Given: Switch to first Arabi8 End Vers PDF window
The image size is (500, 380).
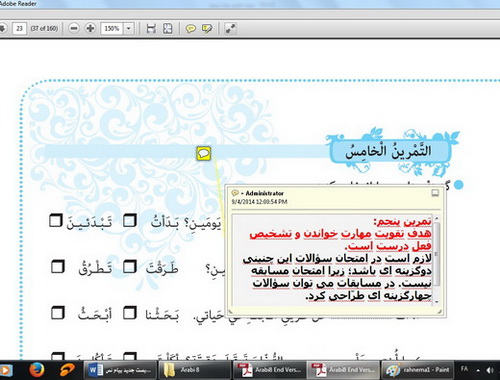Looking at the screenshot, I should coord(269,370).
